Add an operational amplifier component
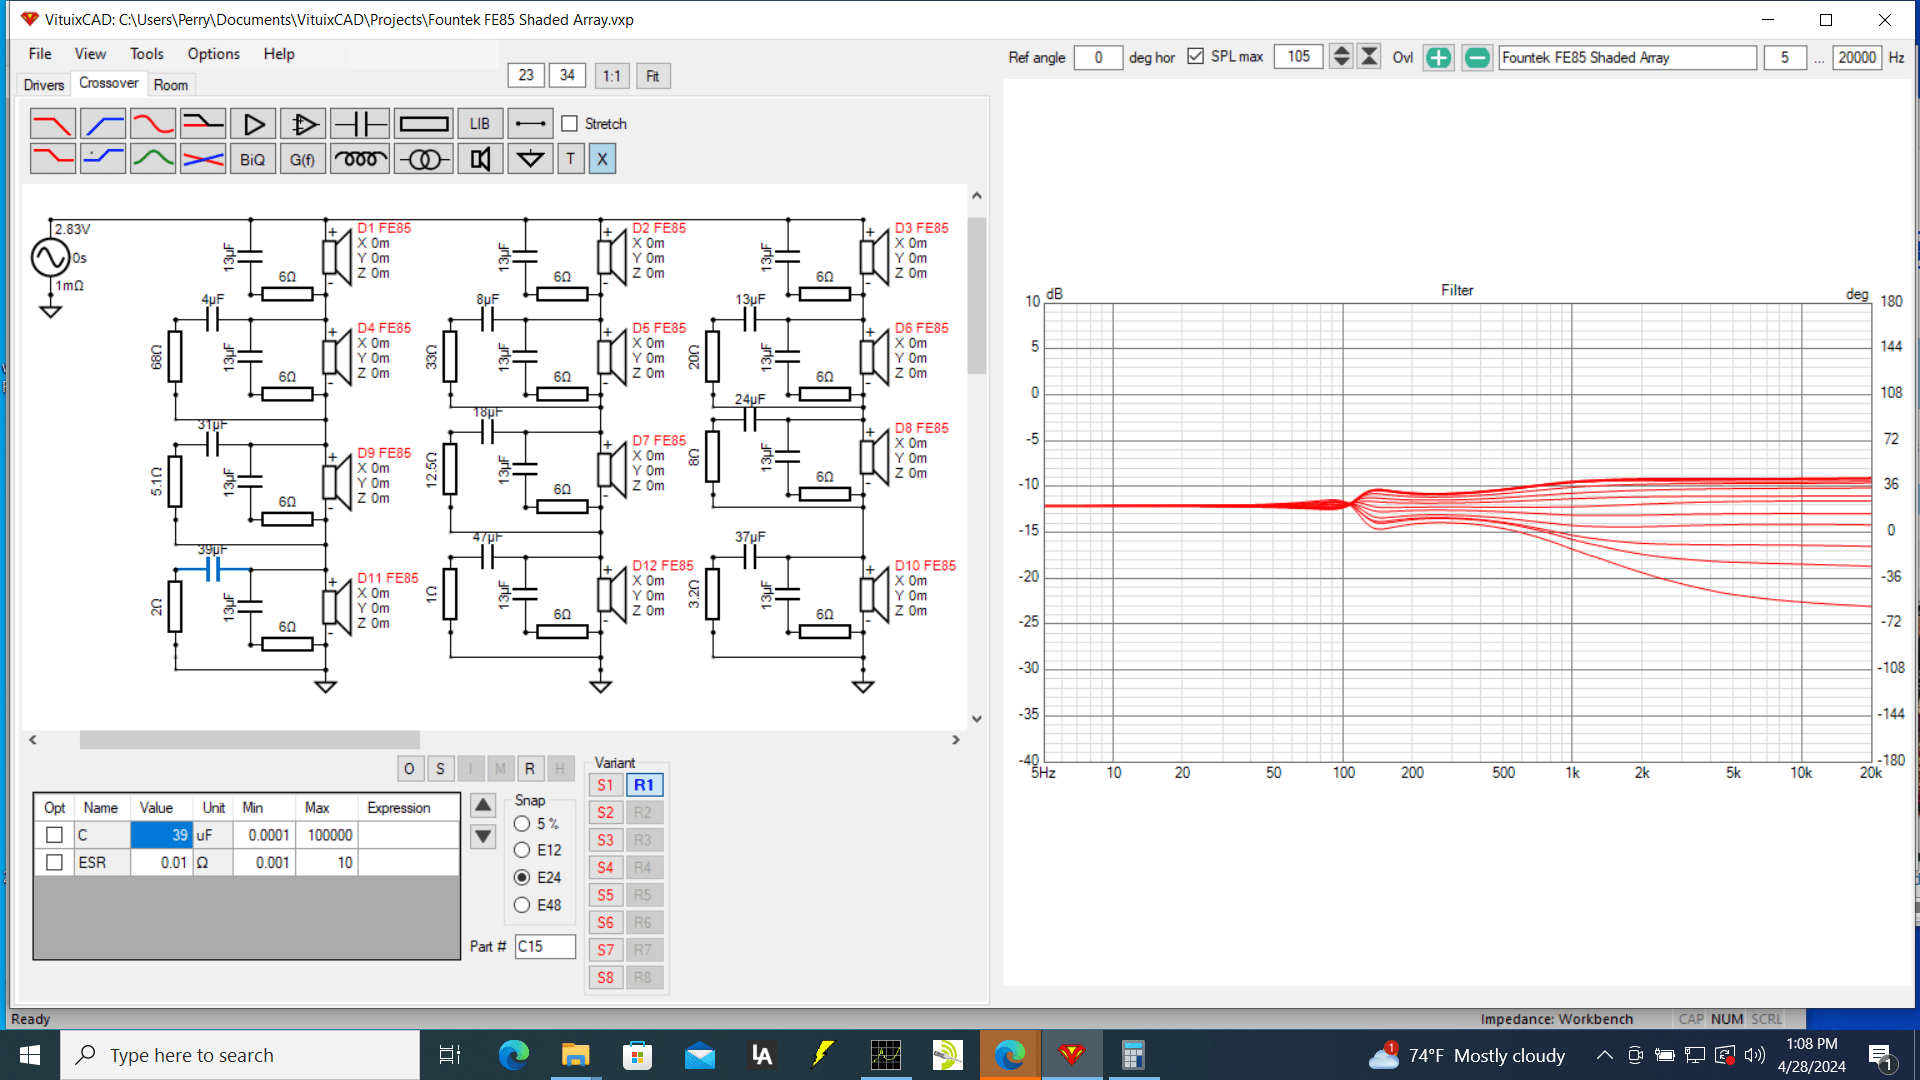 (x=303, y=124)
